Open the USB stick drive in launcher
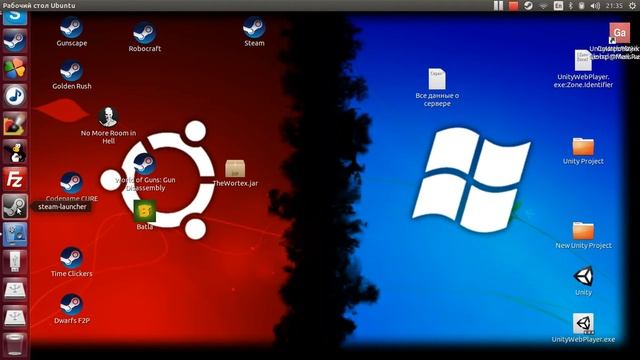Screen dimensions: 640x360 [15, 262]
